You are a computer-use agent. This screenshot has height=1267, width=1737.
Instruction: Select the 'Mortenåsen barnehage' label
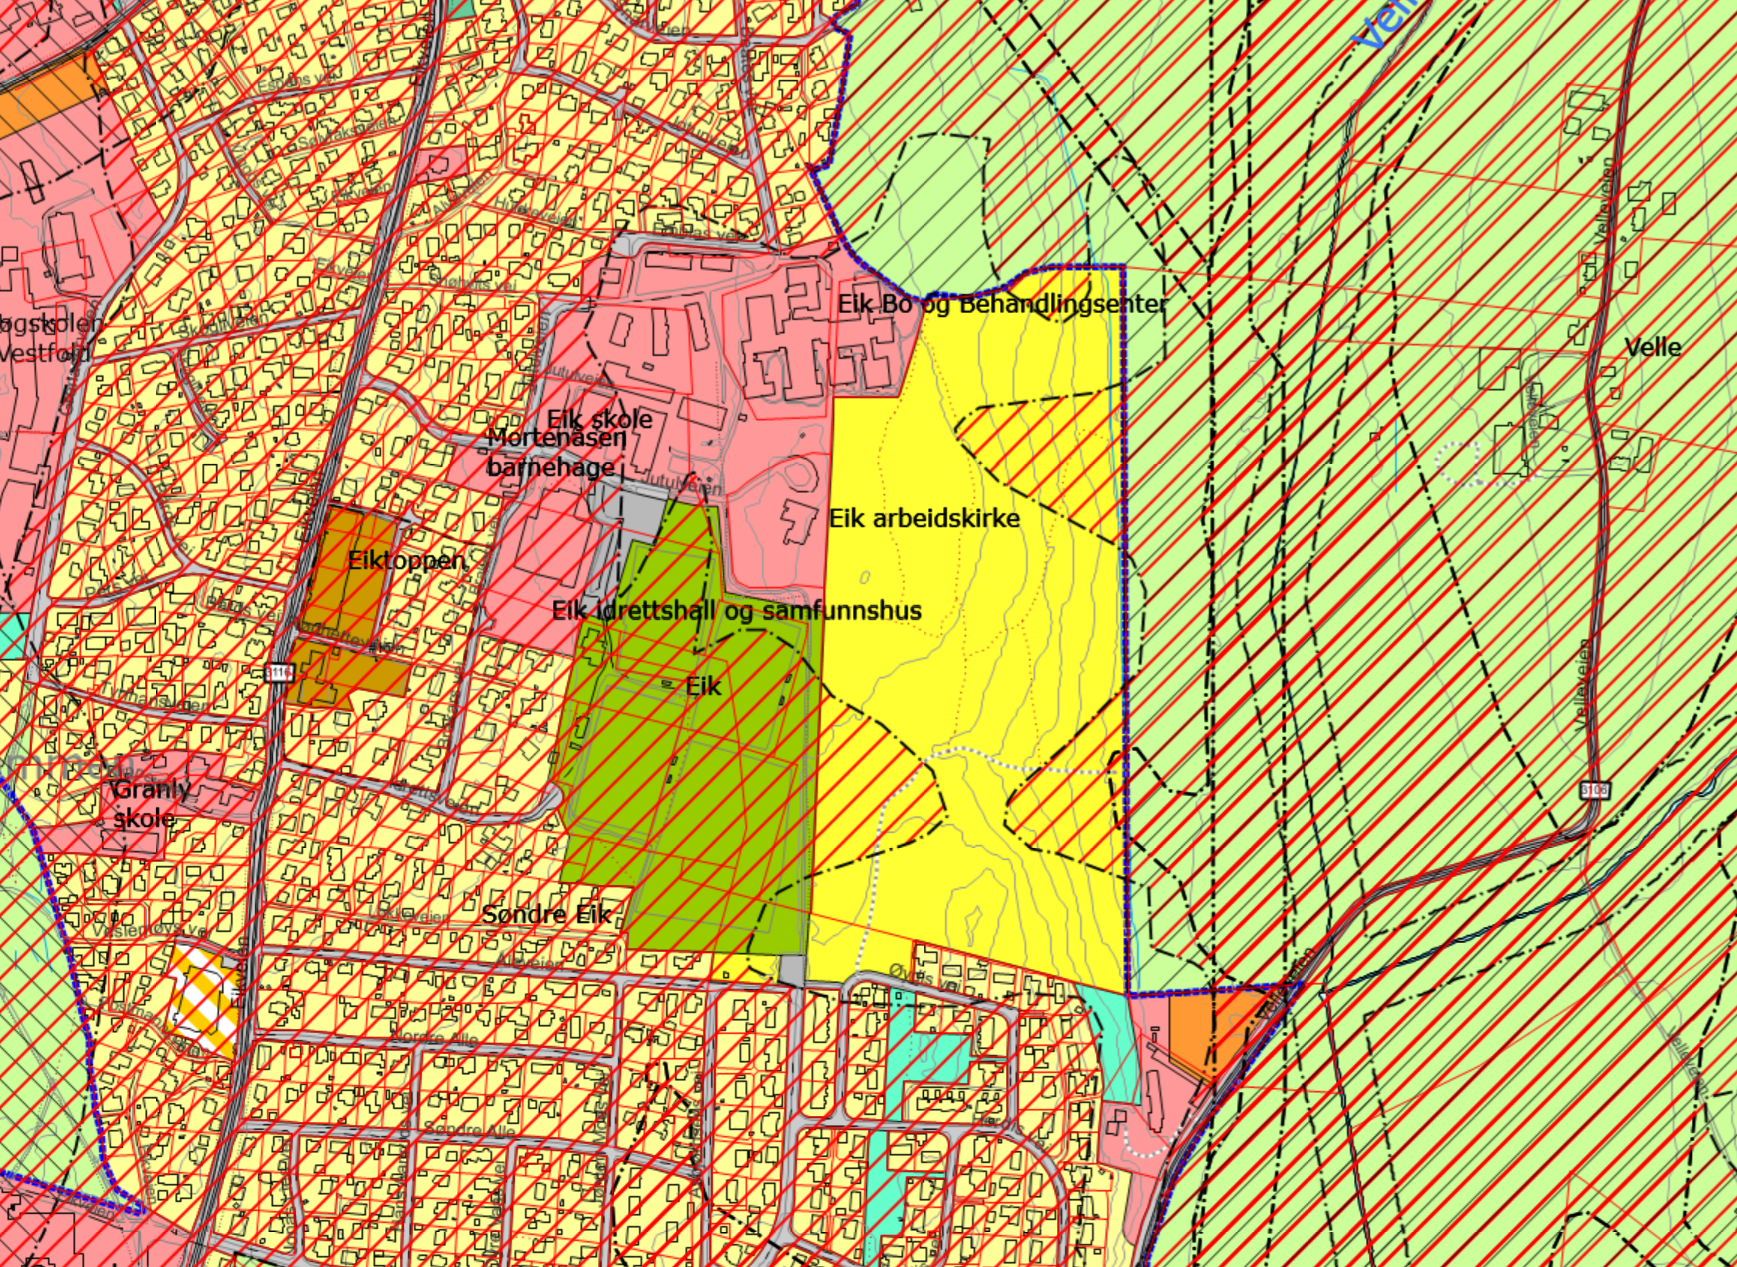(556, 453)
